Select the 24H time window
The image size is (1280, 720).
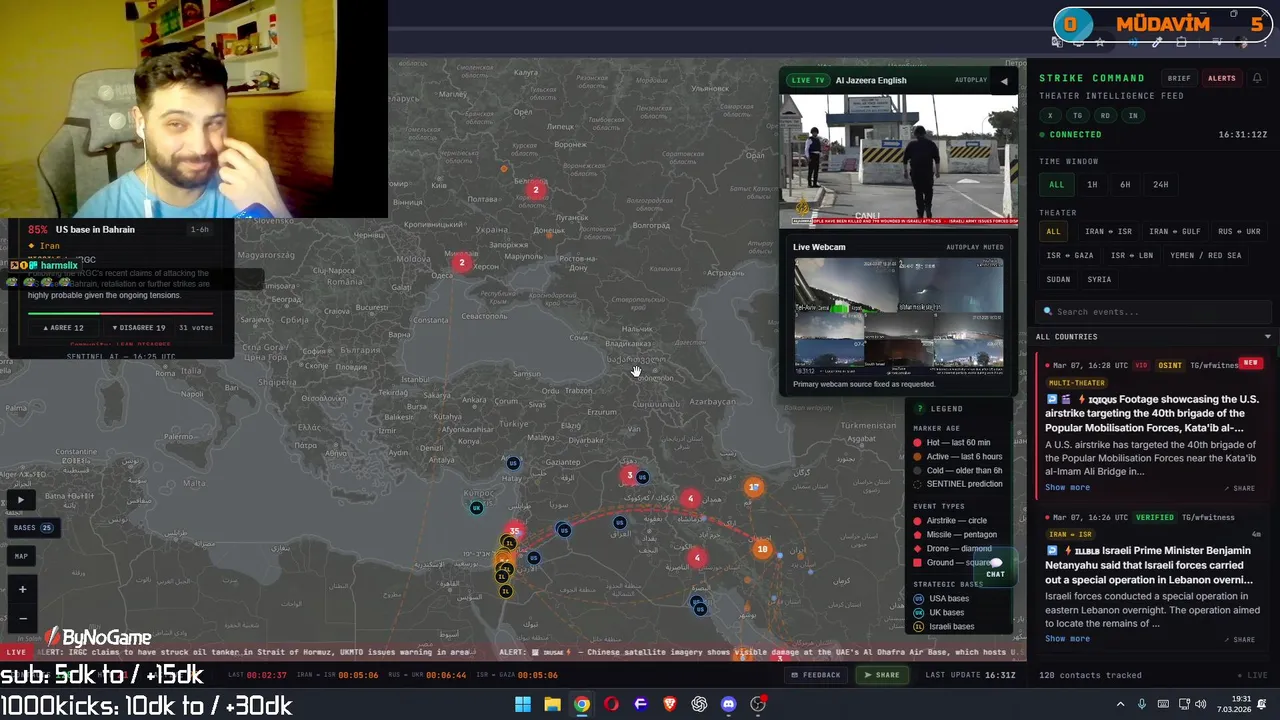(1160, 185)
